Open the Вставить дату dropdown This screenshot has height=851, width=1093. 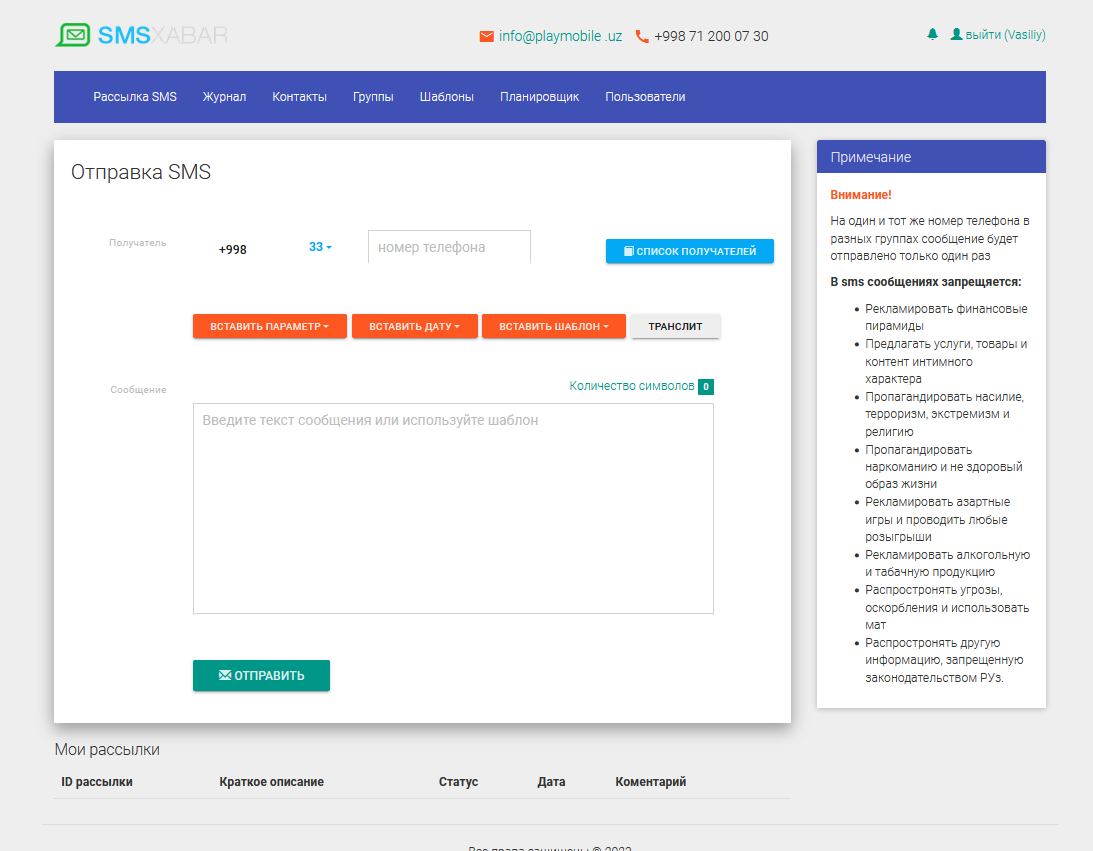414,327
